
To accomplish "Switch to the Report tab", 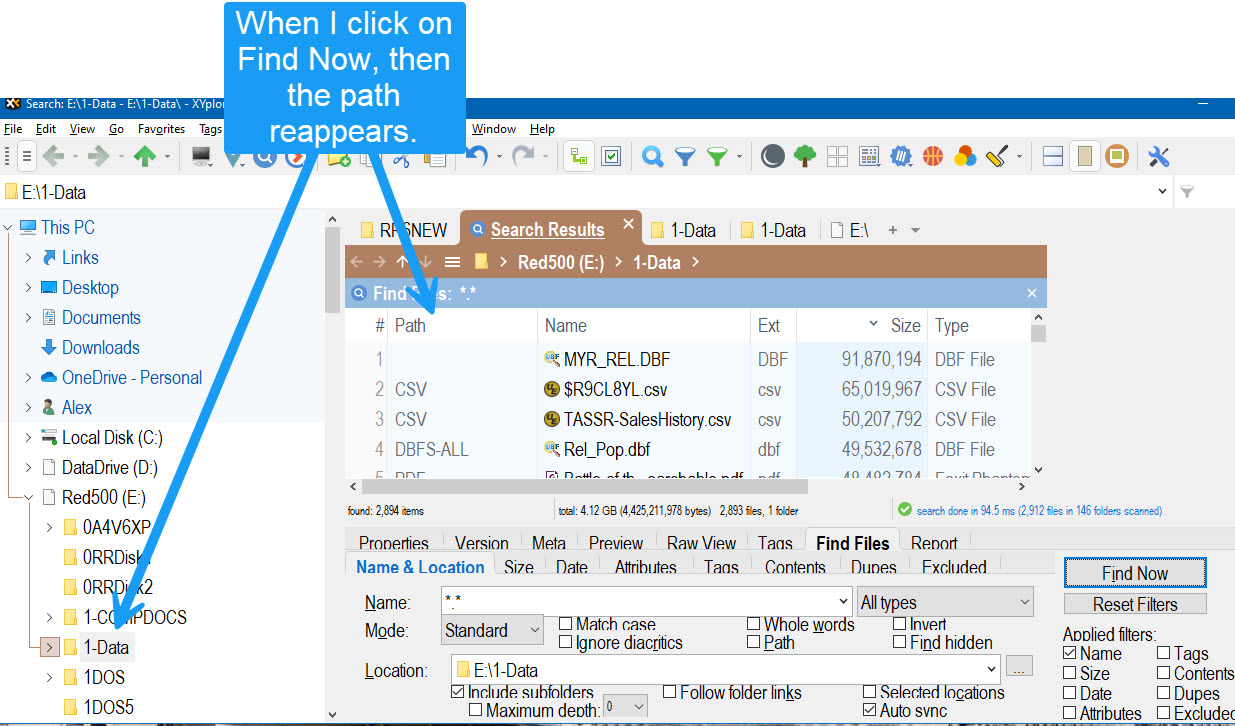I will (x=933, y=543).
